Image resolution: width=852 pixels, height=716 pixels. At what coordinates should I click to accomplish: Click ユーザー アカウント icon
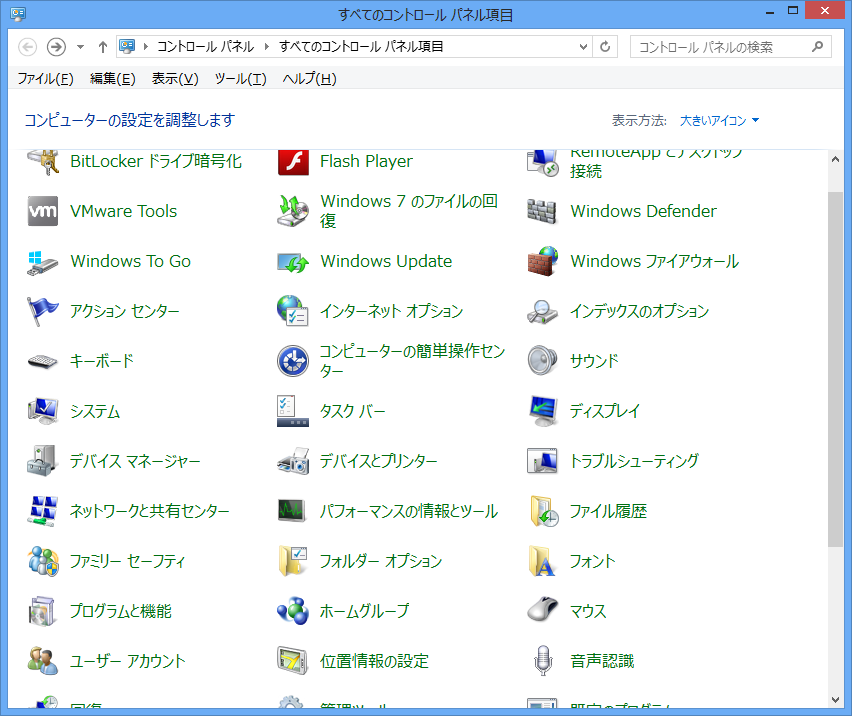coord(43,661)
